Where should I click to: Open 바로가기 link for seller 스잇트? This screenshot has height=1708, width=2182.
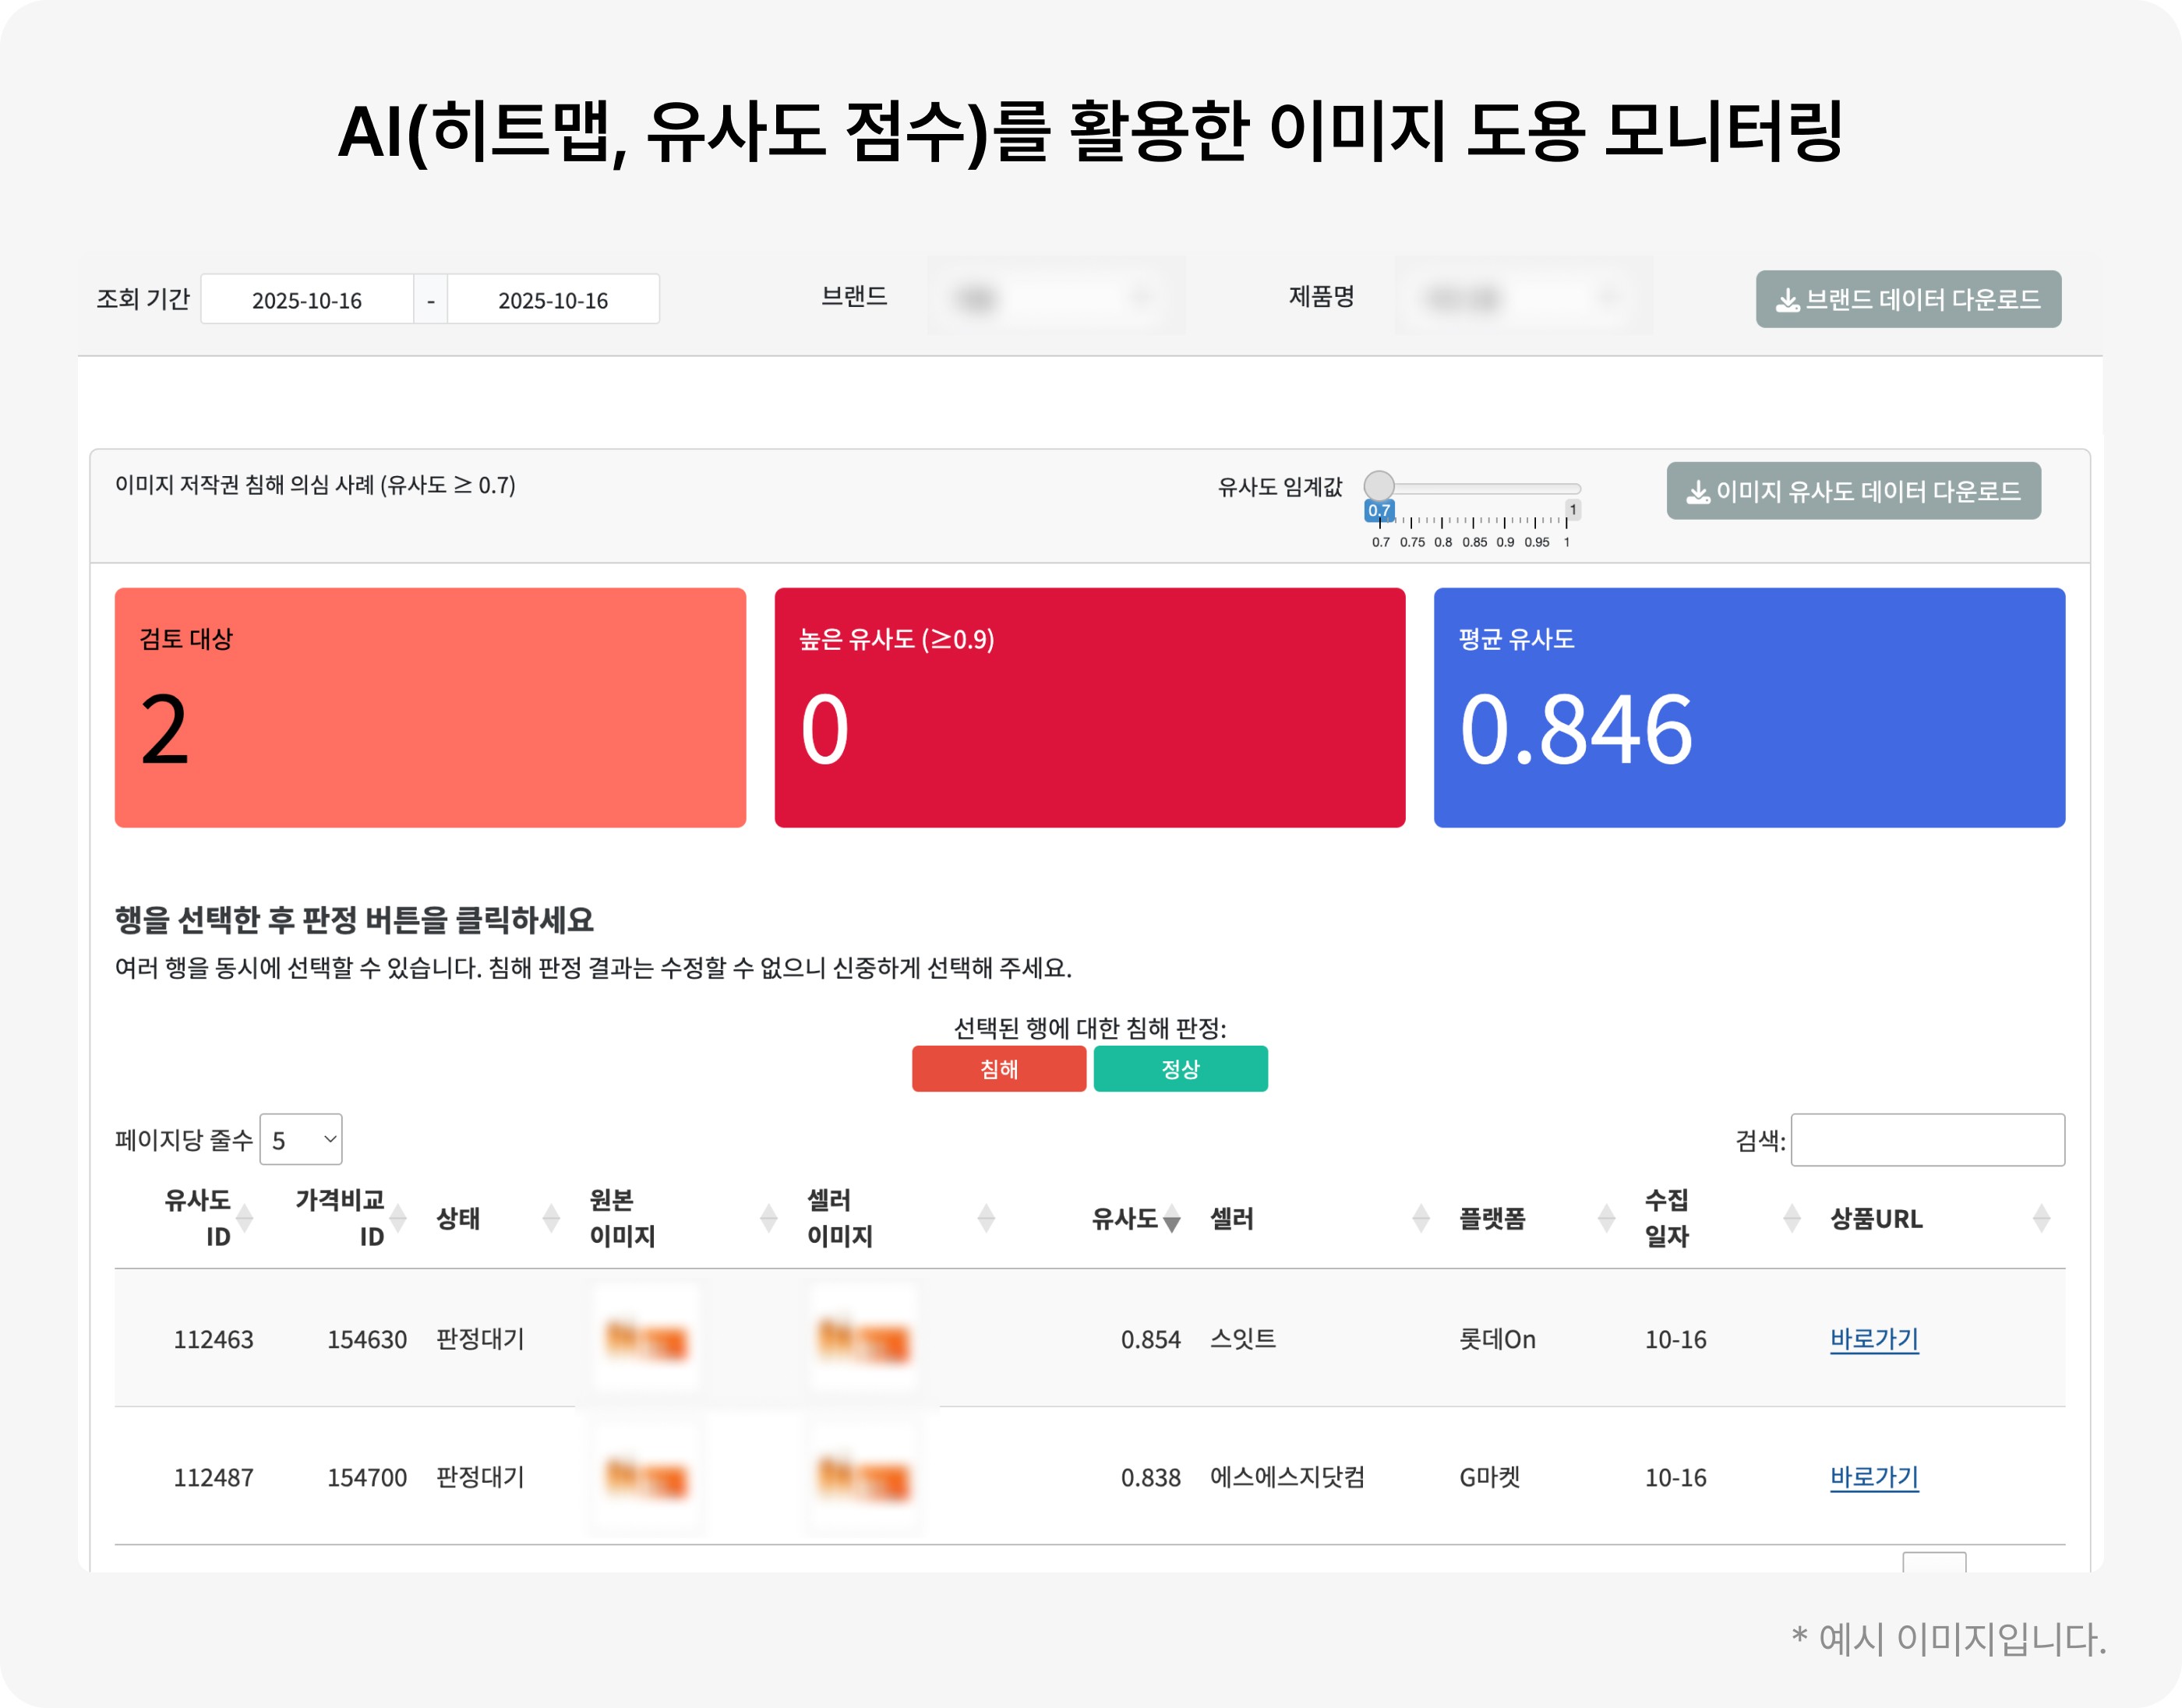[1874, 1339]
